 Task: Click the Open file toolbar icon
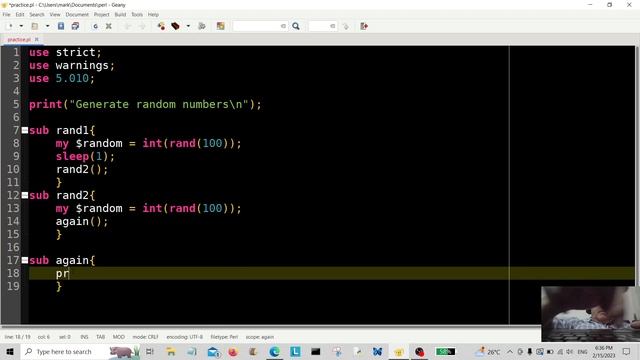[x=35, y=26]
